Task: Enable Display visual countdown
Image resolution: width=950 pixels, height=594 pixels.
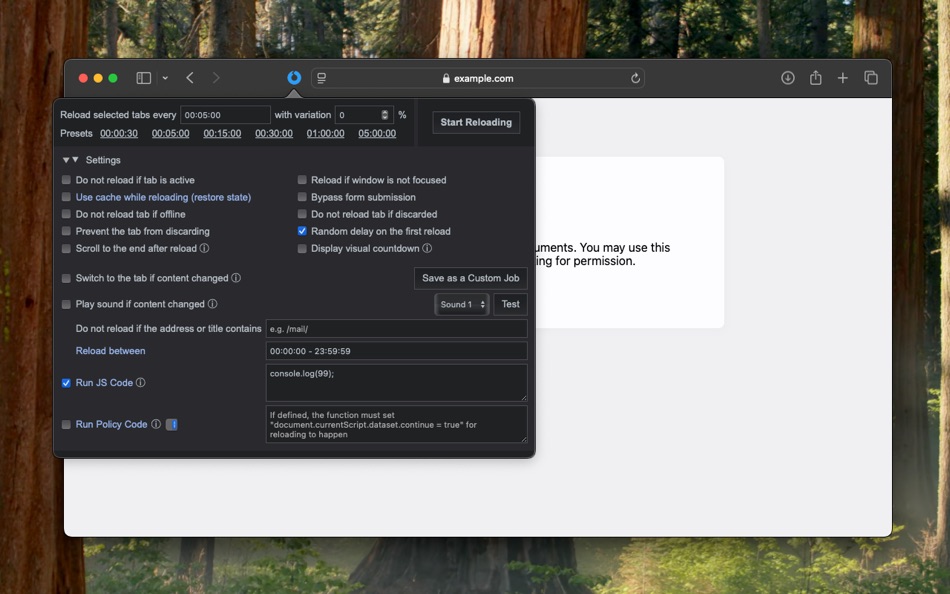Action: (302, 249)
